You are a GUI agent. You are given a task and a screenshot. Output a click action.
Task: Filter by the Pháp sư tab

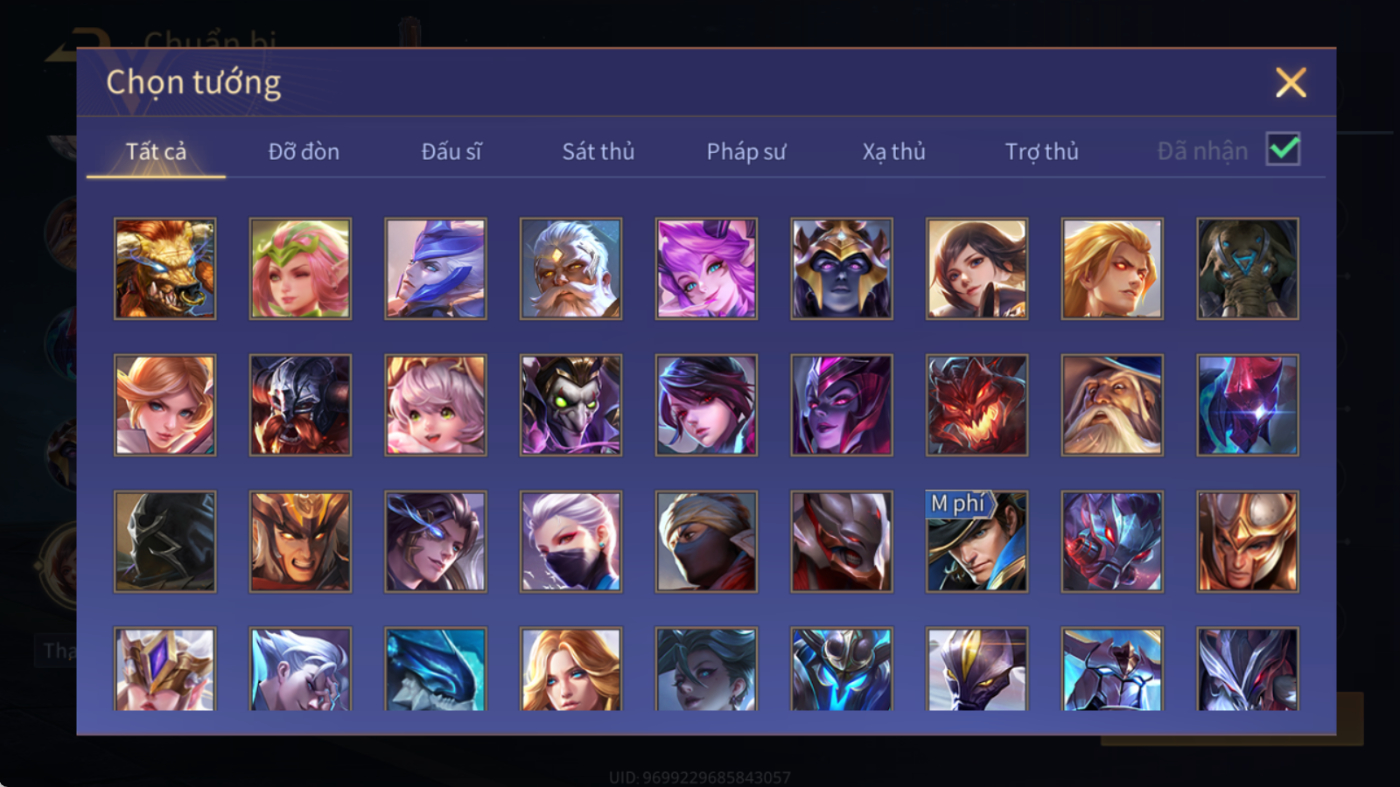pyautogui.click(x=746, y=152)
